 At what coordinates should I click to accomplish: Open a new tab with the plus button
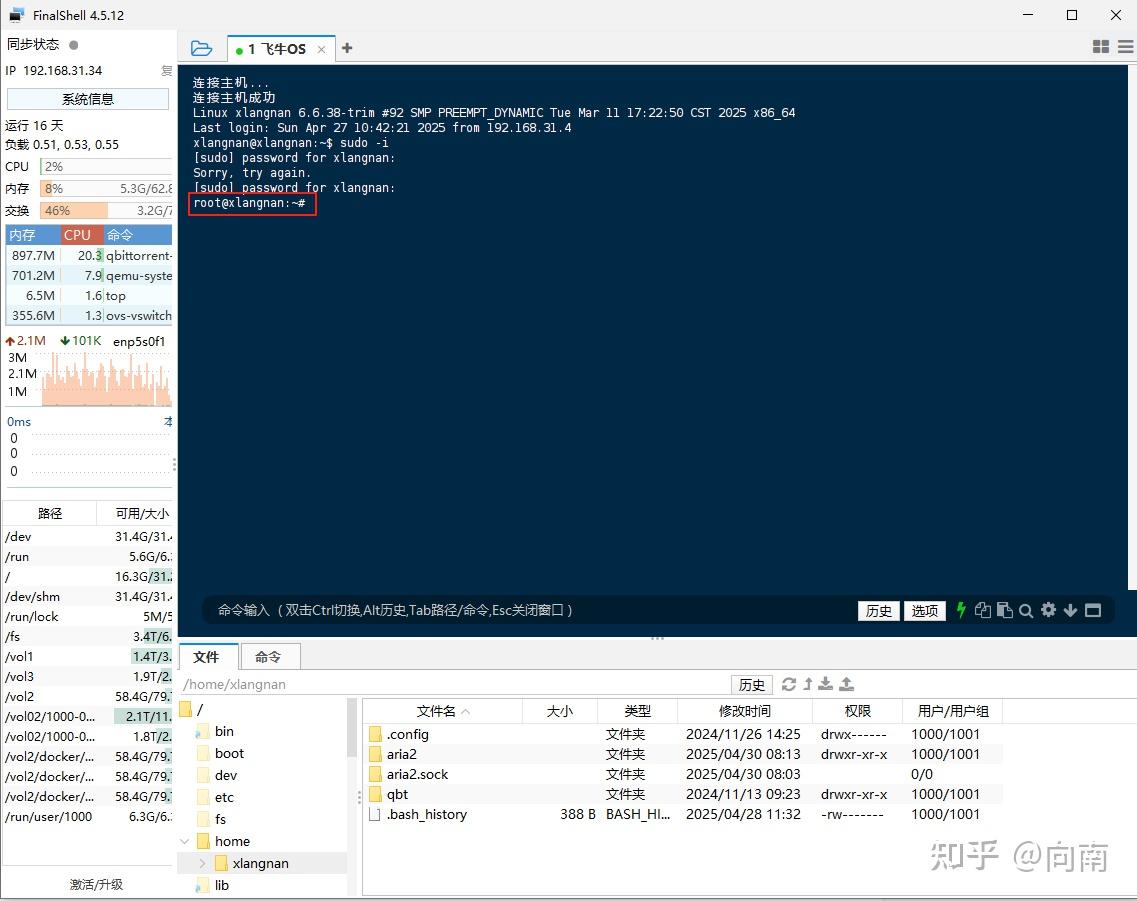pos(345,47)
